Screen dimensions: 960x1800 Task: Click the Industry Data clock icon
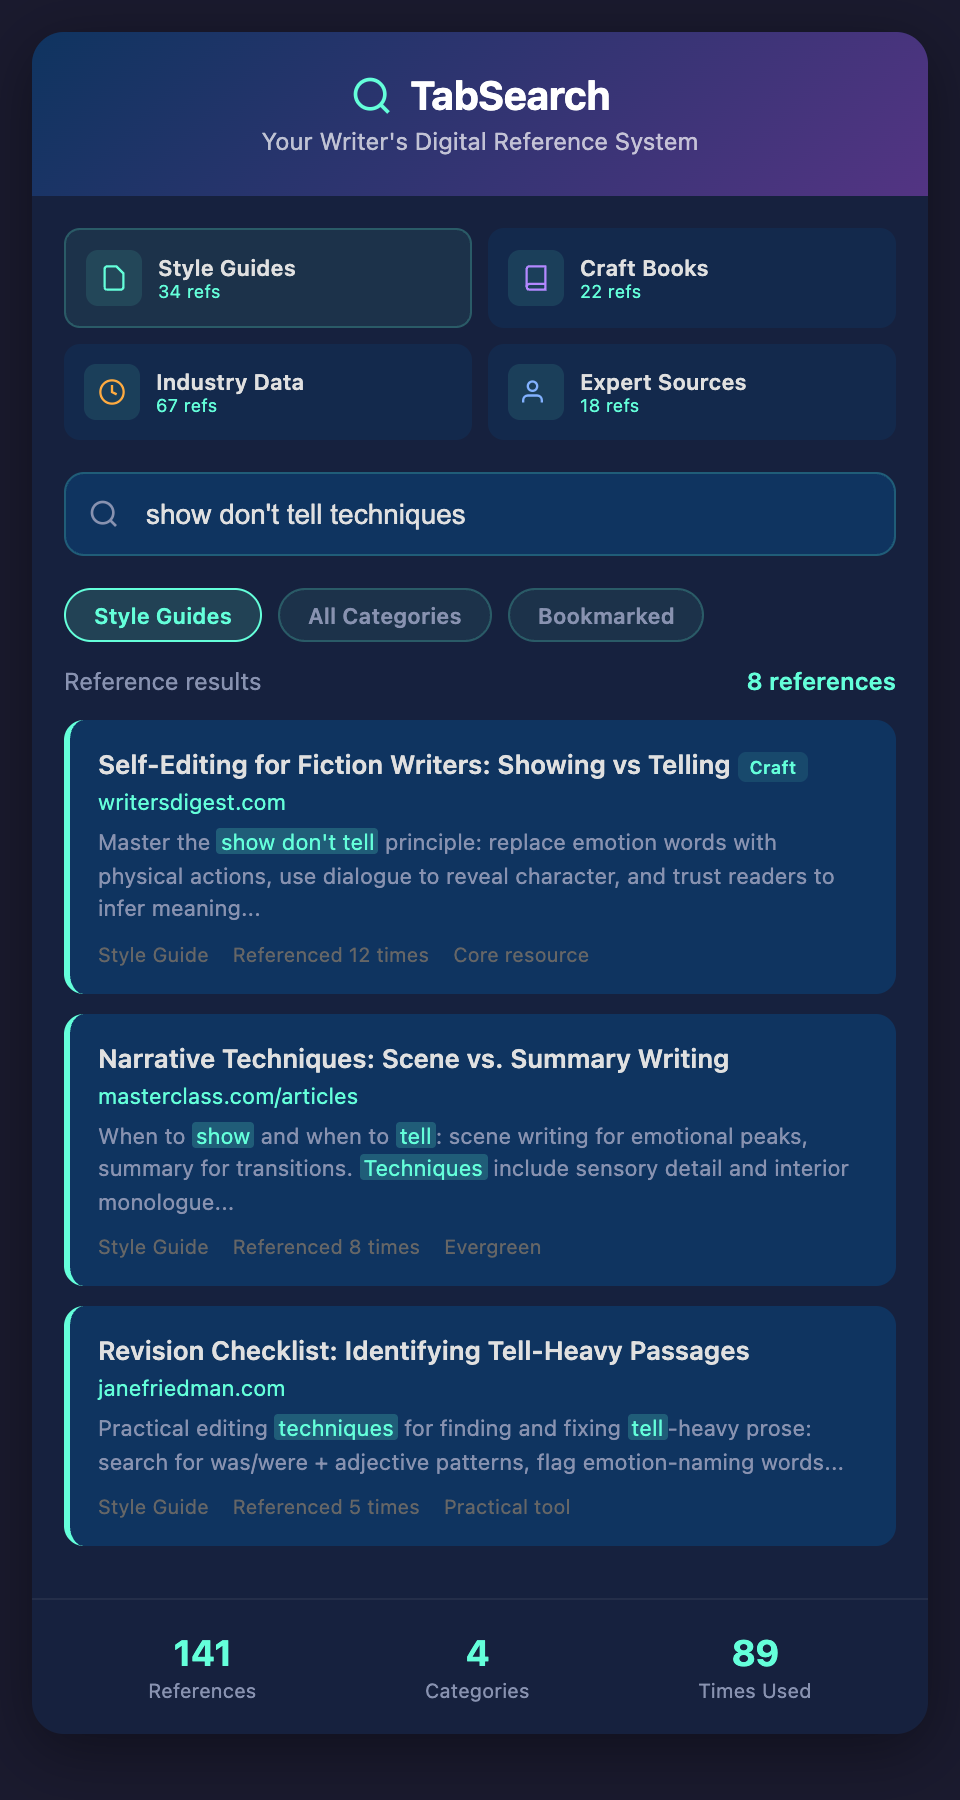point(112,392)
